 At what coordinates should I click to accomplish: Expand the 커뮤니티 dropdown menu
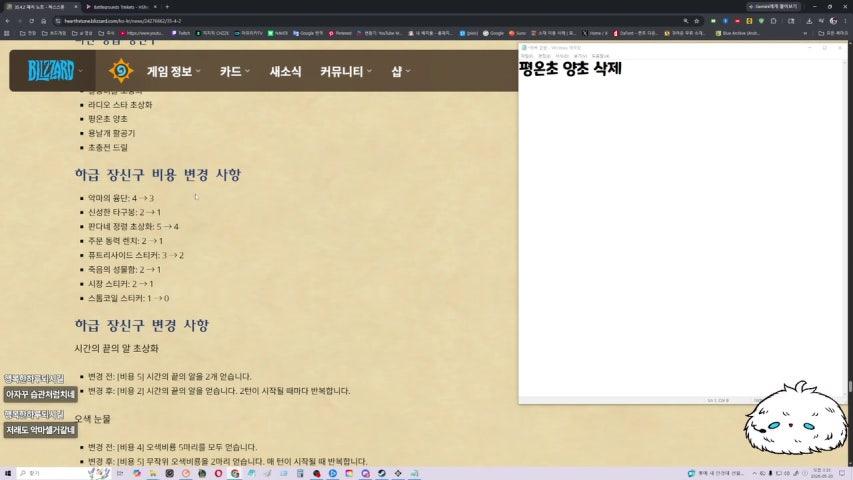[x=346, y=71]
